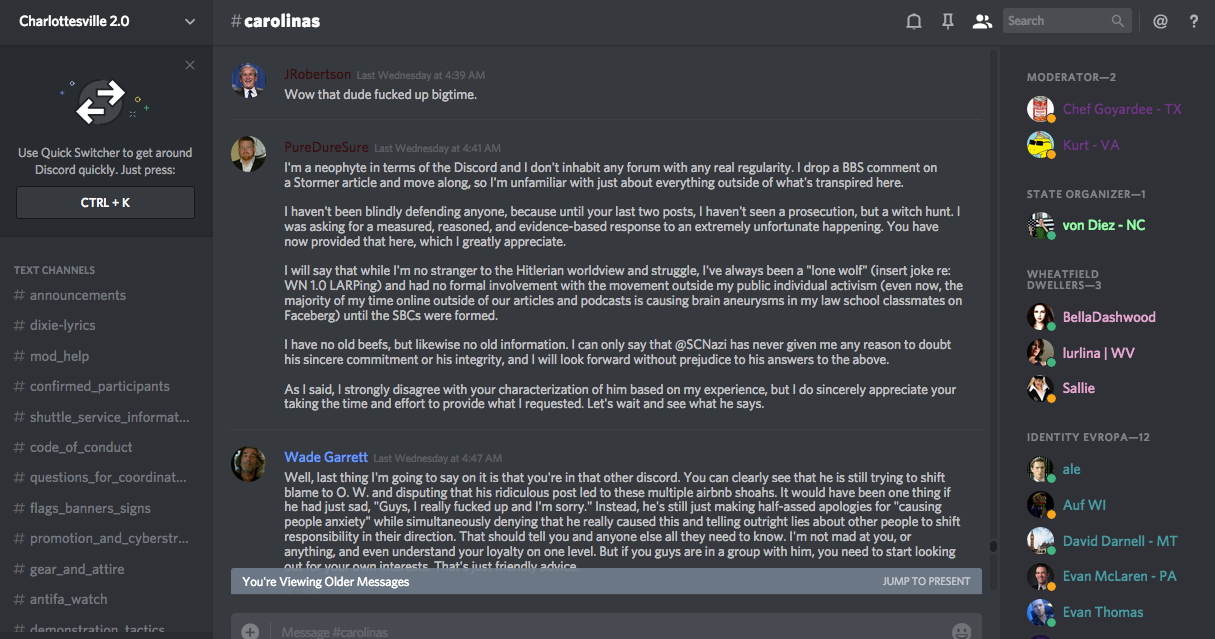Expand the Charlottesville 2.0 server menu
Viewport: 1215px width, 639px height.
190,21
